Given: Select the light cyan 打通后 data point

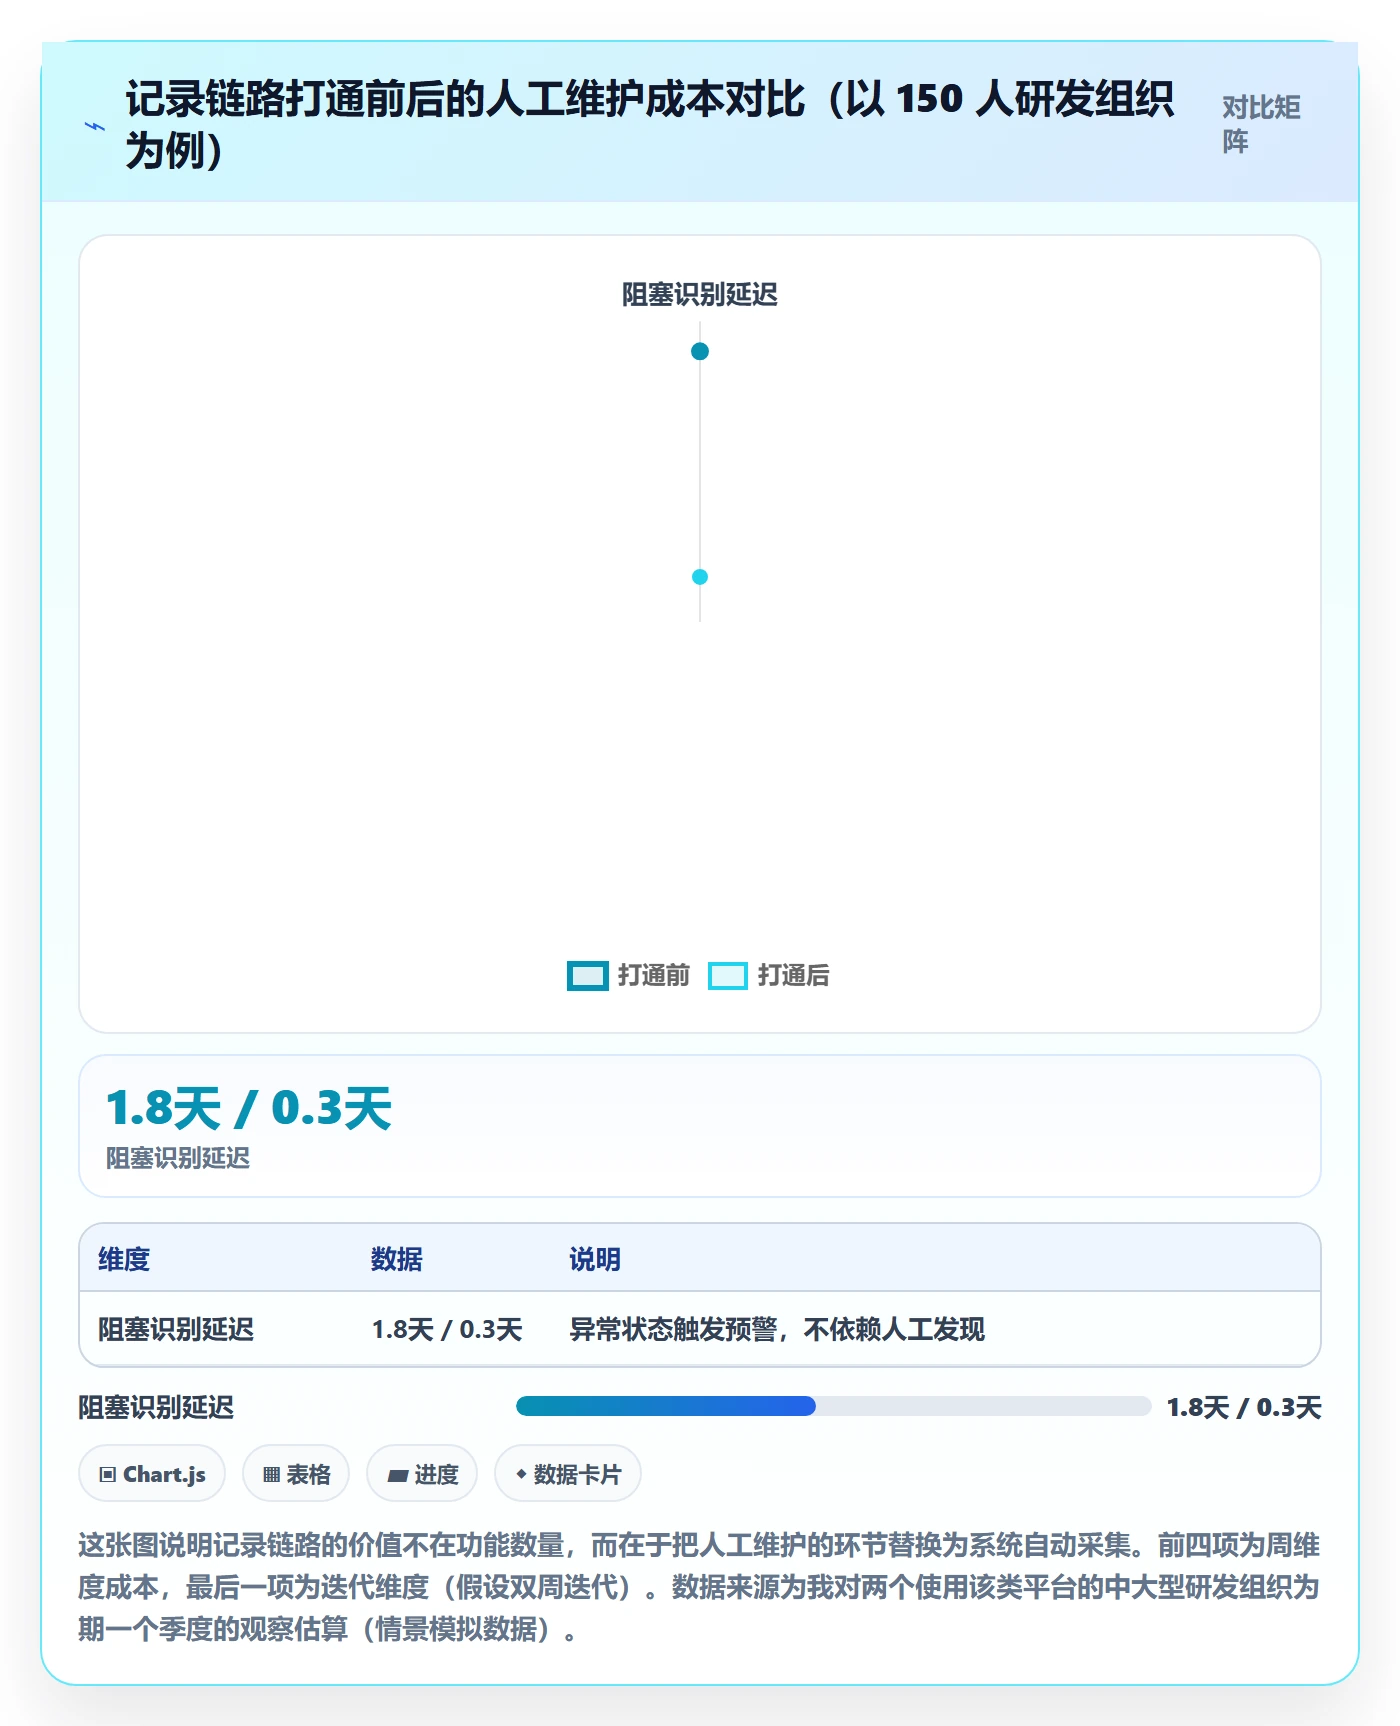Looking at the screenshot, I should coord(700,577).
